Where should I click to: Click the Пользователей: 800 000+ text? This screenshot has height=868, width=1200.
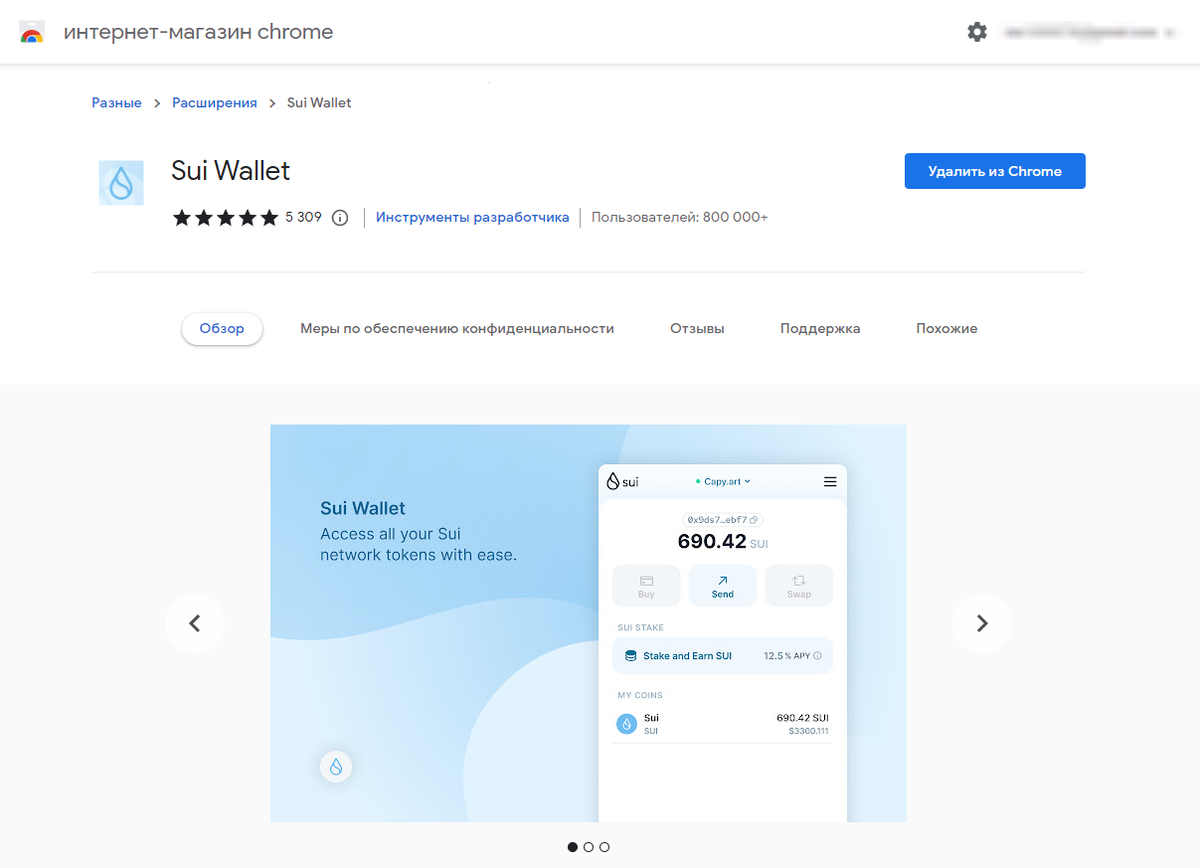point(680,217)
